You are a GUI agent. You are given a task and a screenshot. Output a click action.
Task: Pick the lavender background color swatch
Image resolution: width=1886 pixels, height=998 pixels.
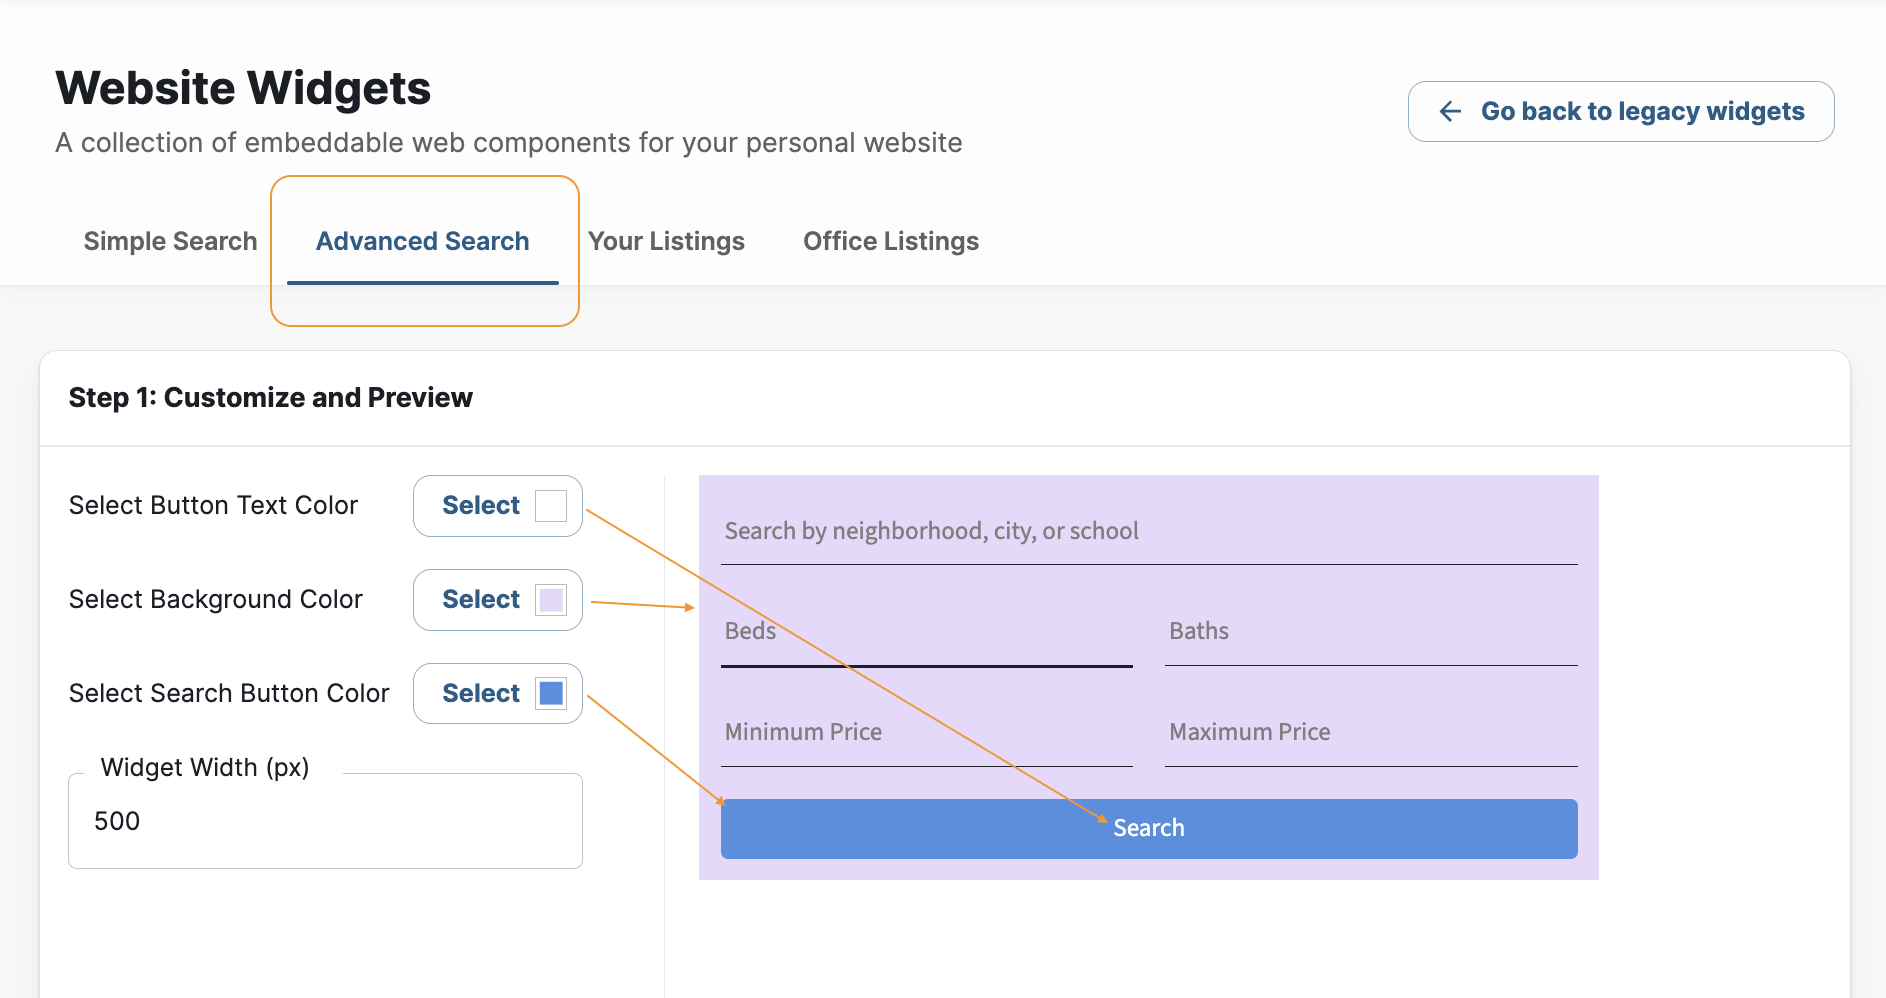(x=551, y=600)
